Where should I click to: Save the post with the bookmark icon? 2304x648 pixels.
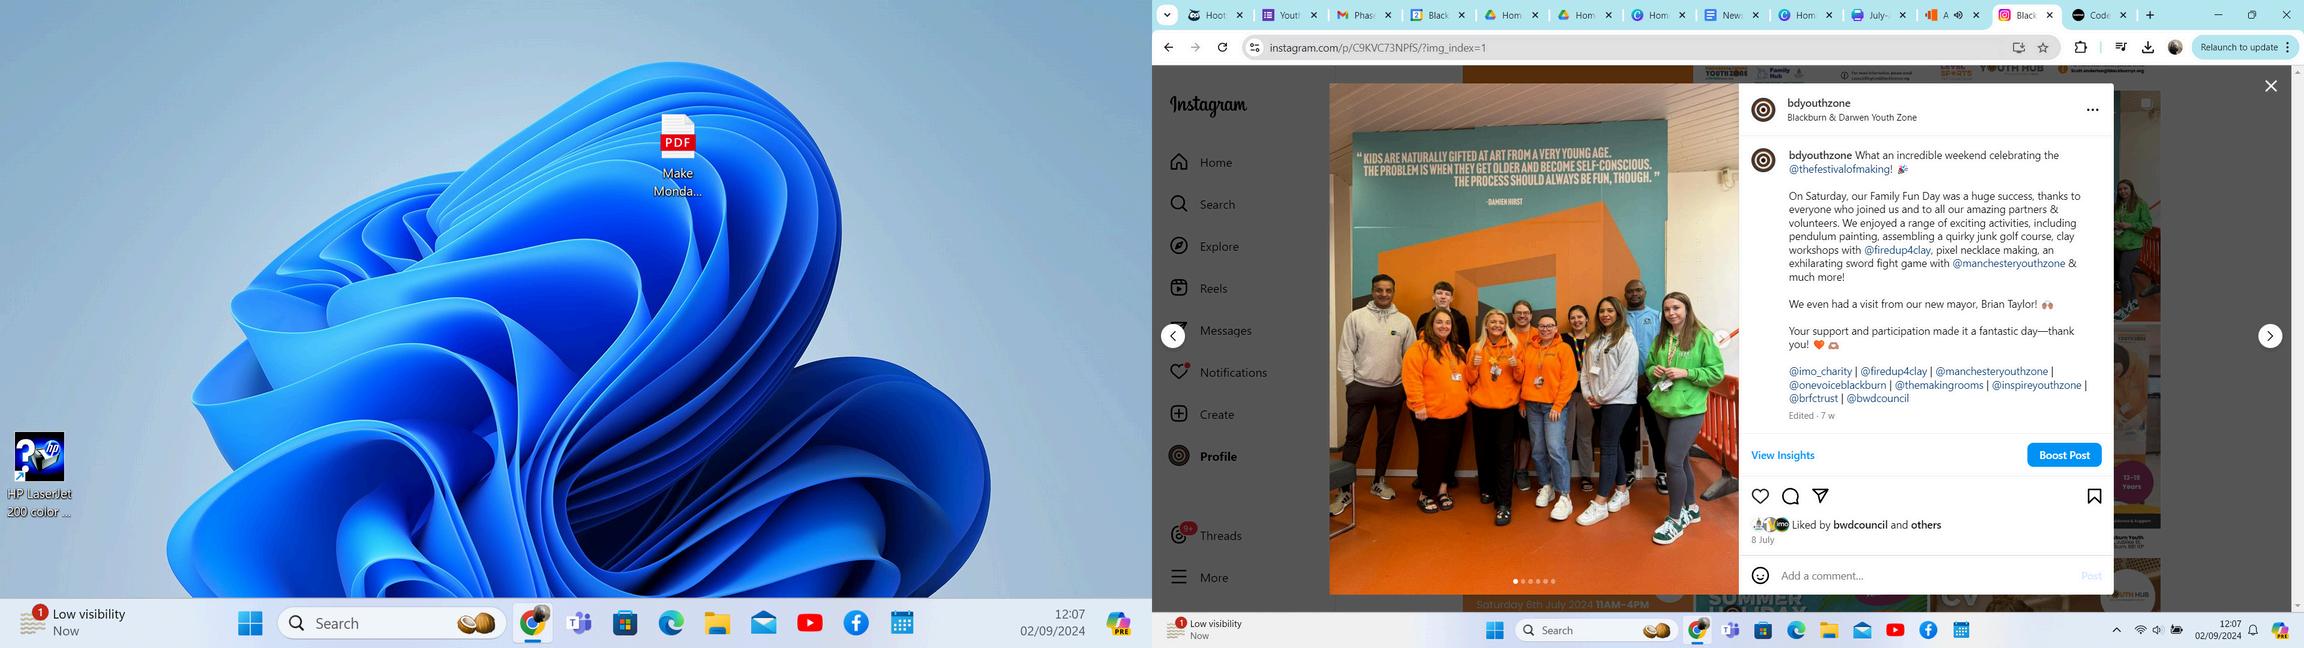2094,496
